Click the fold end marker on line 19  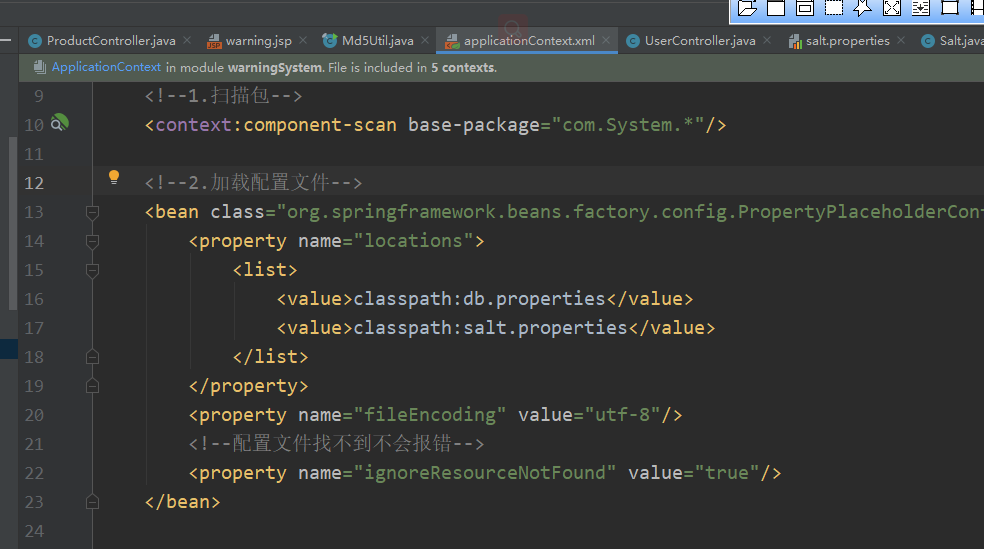[x=92, y=385]
